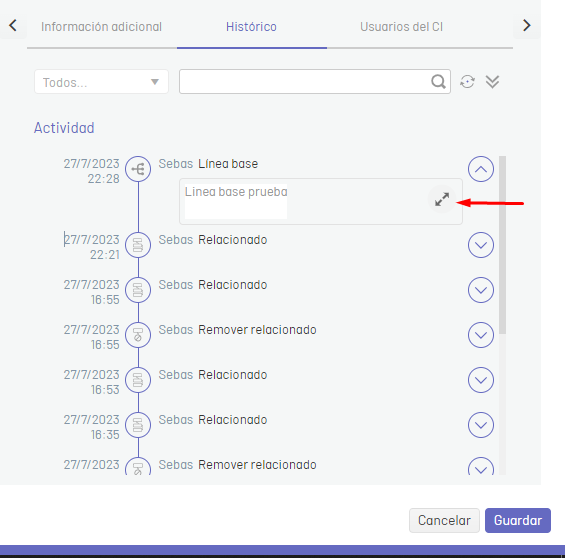Click the refresh history icon beside search field
The width and height of the screenshot is (565, 558).
[x=467, y=82]
